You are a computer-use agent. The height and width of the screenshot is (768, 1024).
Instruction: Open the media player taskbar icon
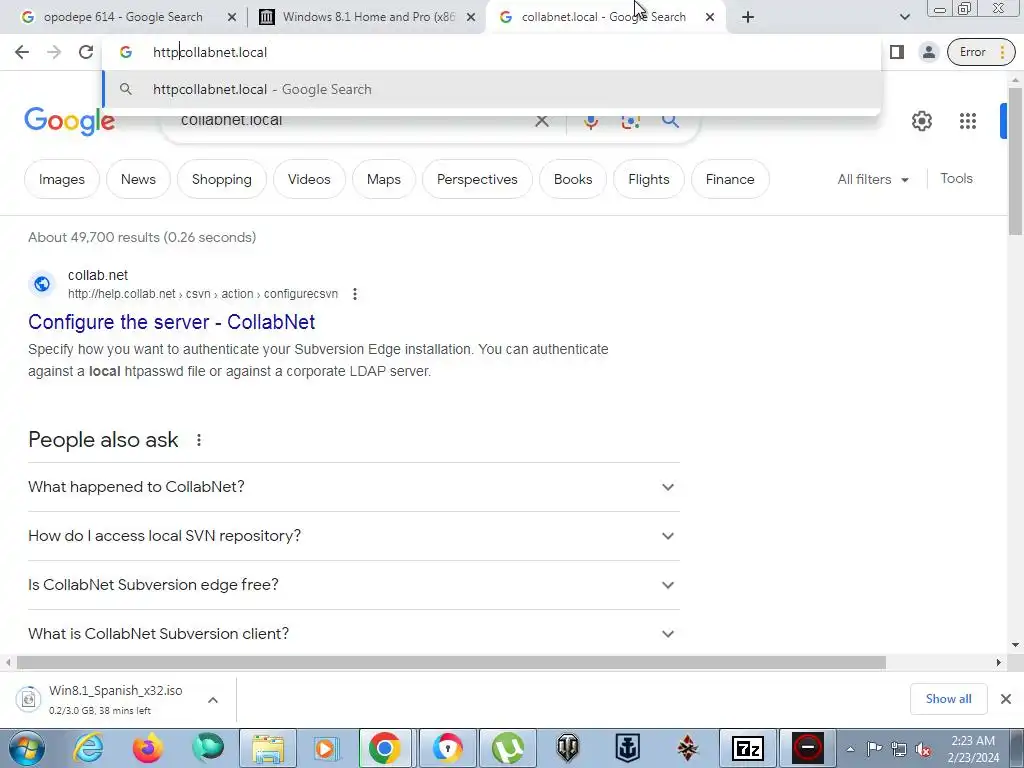(326, 748)
